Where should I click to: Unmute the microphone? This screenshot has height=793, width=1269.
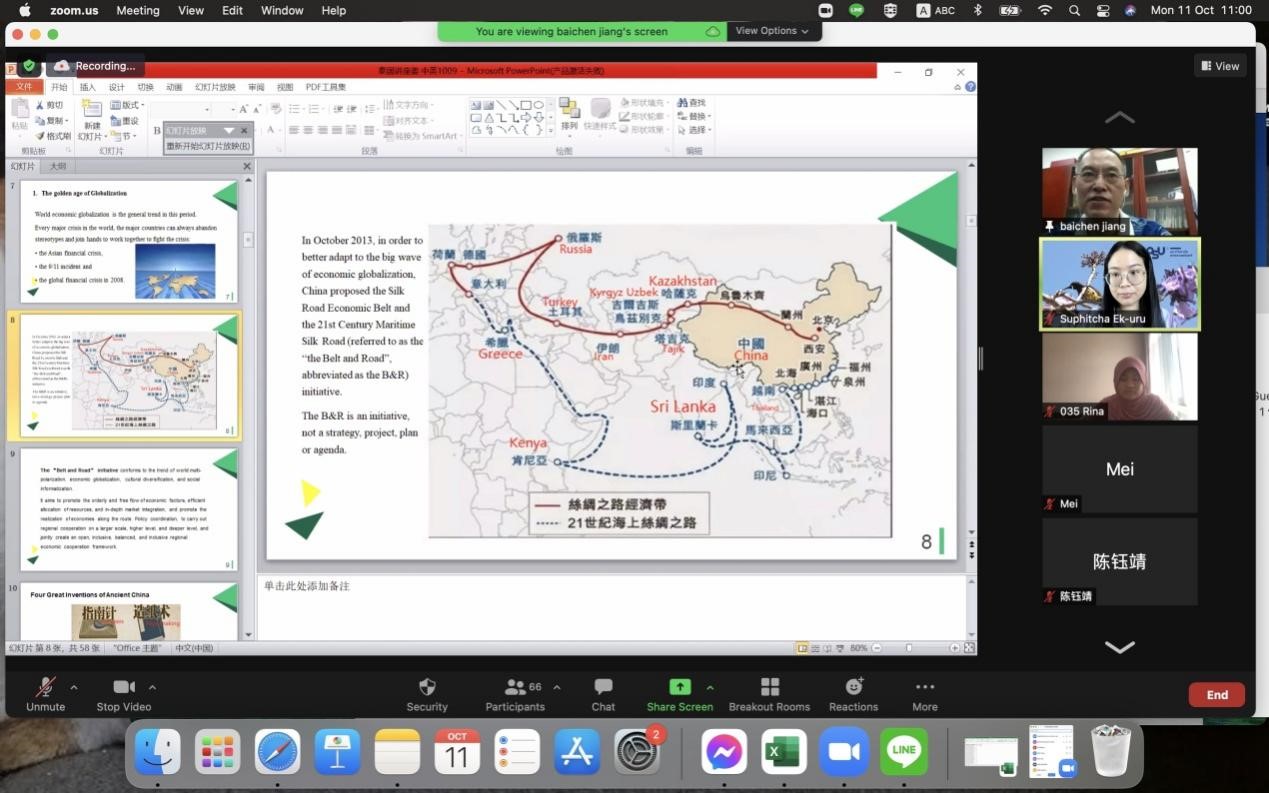pos(45,687)
